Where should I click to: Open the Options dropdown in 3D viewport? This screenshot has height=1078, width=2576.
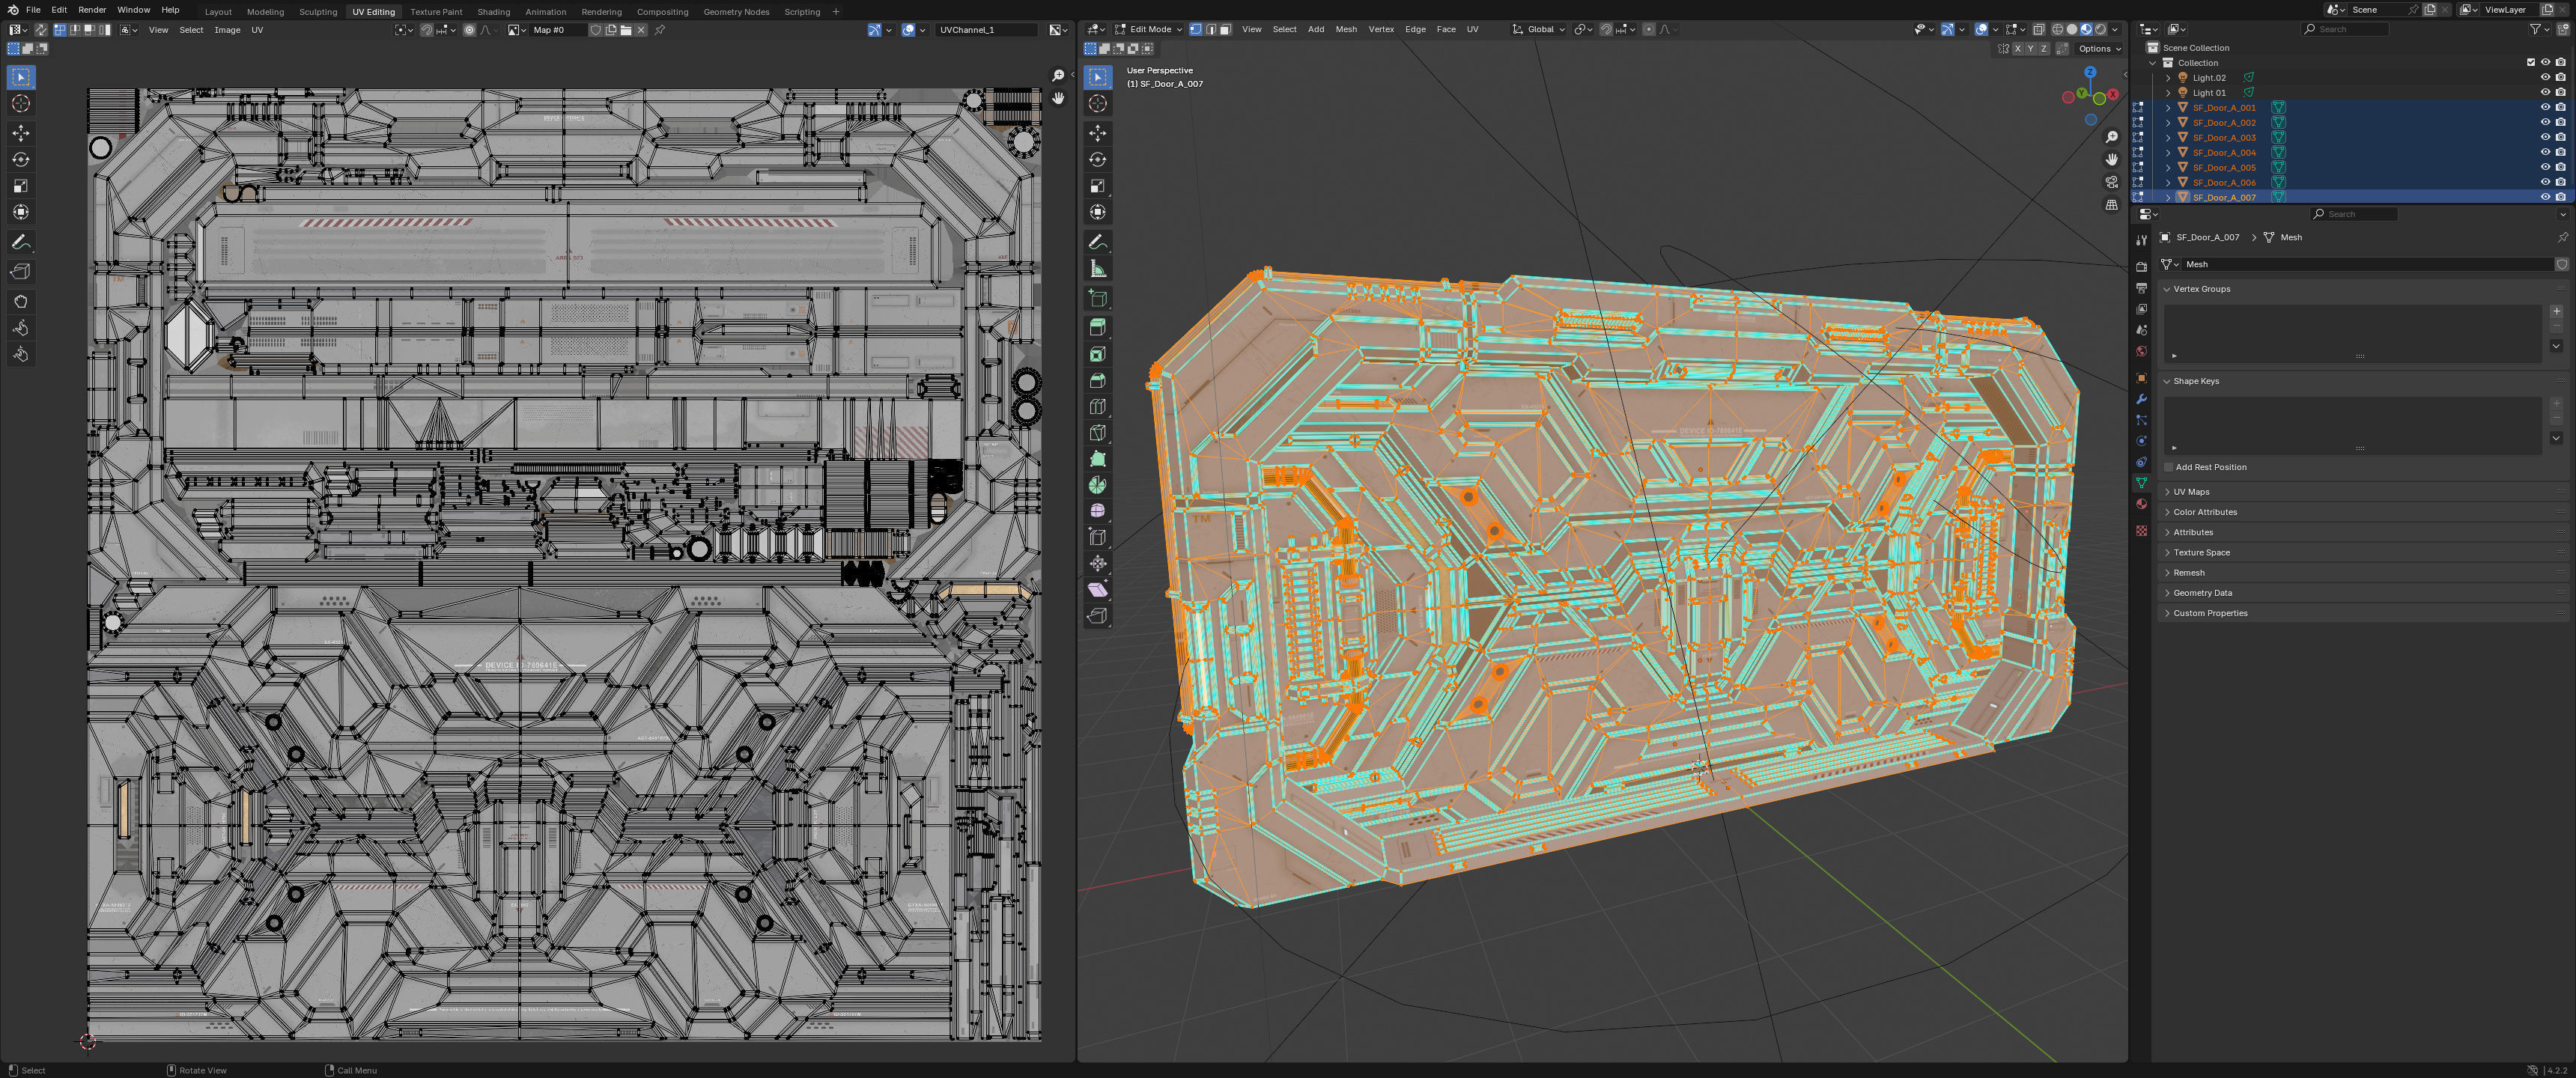2099,48
